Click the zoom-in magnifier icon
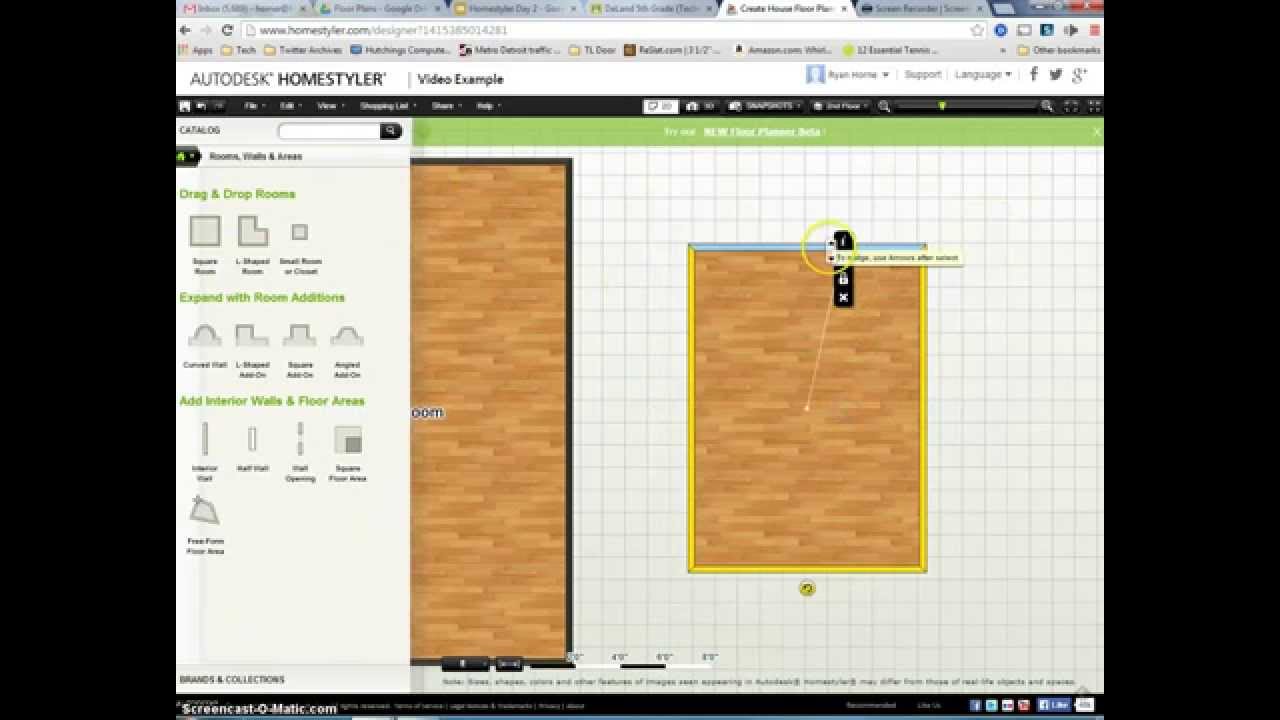Viewport: 1280px width, 720px height. [1047, 106]
